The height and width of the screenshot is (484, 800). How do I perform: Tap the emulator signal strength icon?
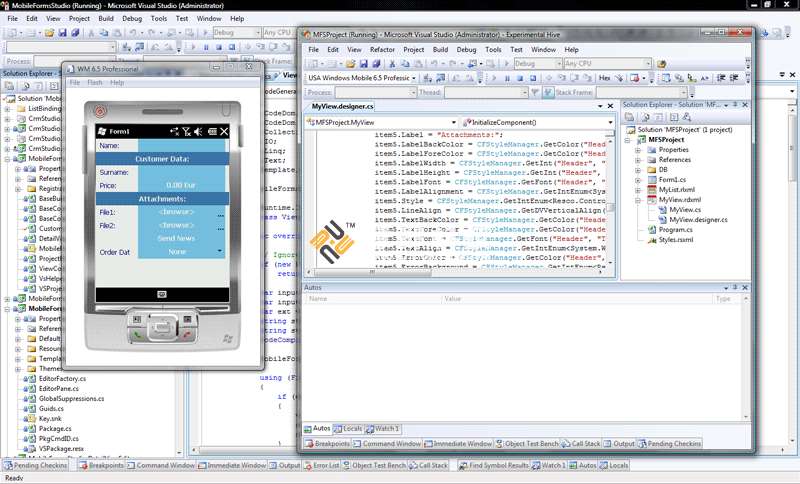tap(187, 131)
